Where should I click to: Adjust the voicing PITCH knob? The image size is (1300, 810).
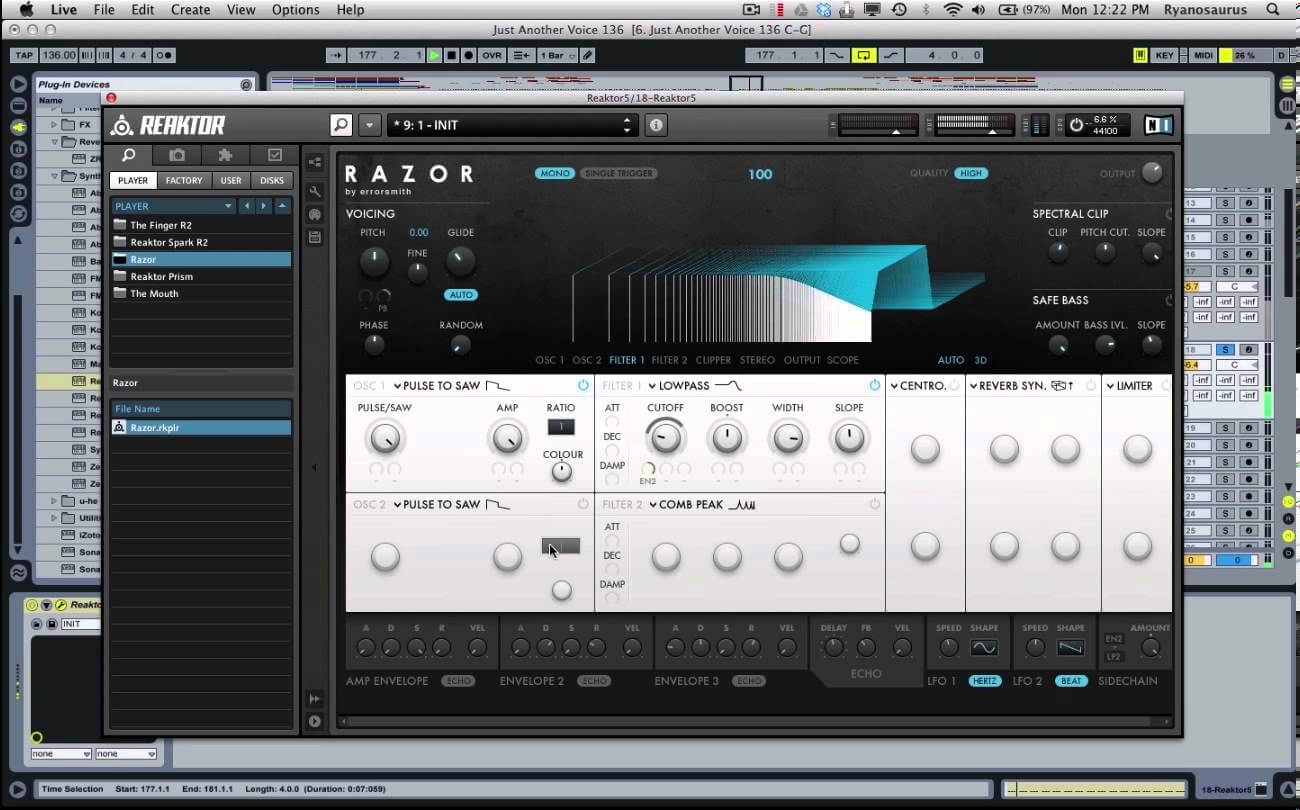(373, 262)
